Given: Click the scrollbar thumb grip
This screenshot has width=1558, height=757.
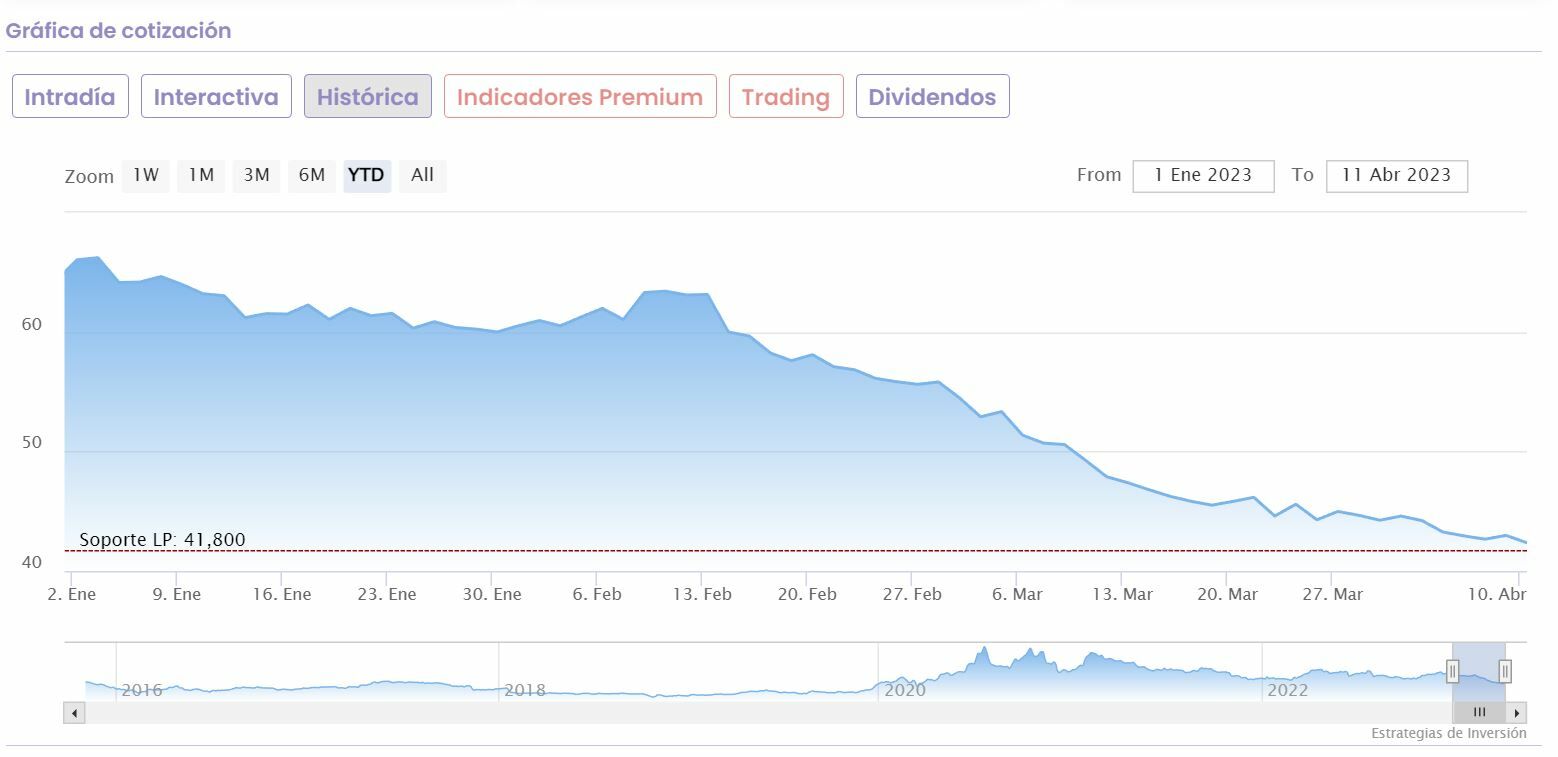Looking at the screenshot, I should coord(1479,713).
